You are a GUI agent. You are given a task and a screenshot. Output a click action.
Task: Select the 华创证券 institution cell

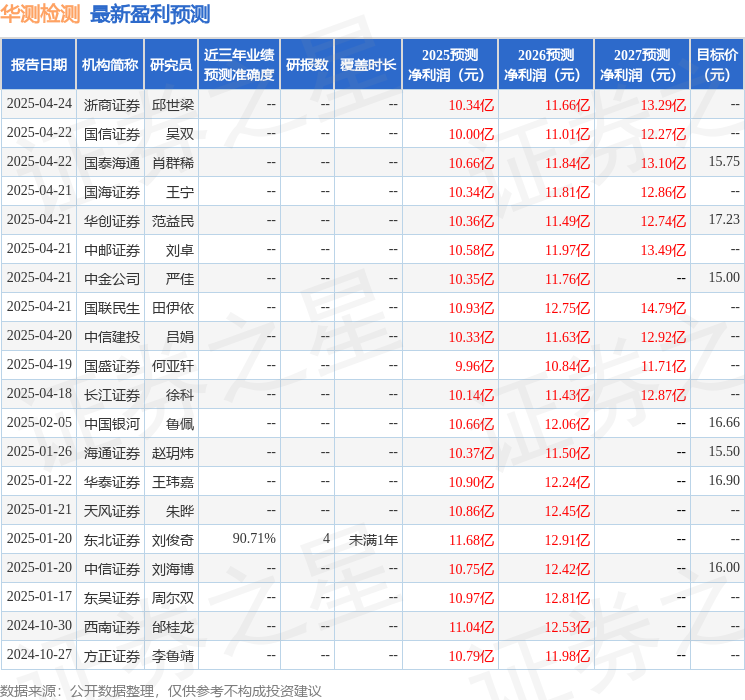pos(112,221)
